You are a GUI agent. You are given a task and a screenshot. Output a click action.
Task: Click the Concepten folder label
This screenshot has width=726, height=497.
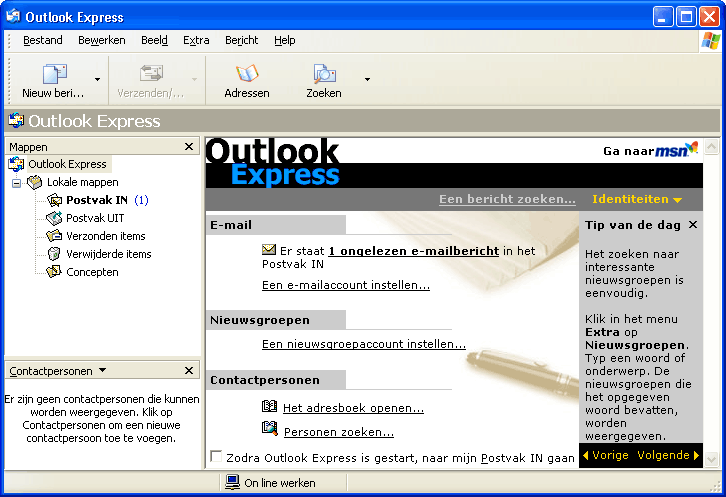click(x=92, y=272)
